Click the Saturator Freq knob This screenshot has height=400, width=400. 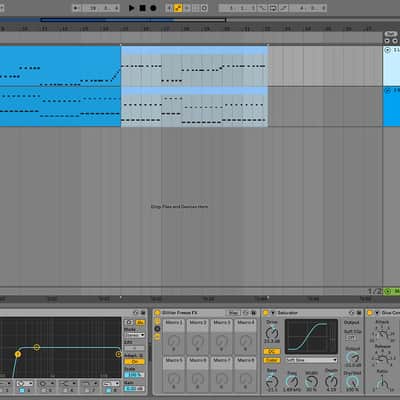tap(291, 382)
